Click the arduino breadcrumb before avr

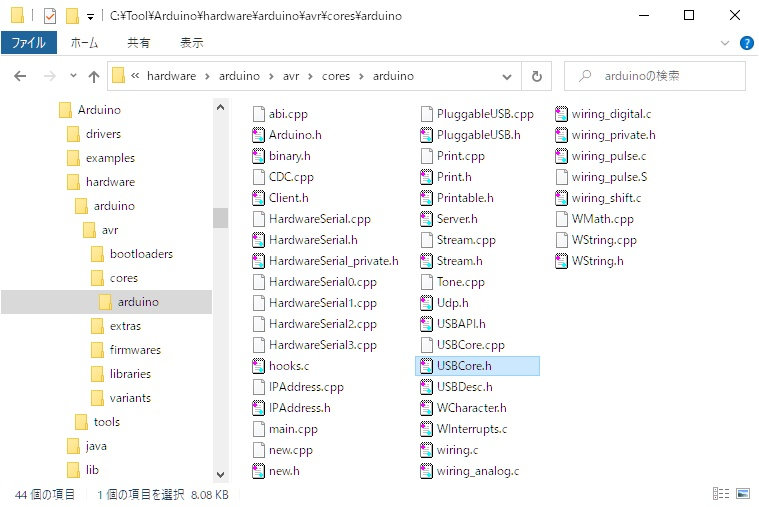(239, 76)
